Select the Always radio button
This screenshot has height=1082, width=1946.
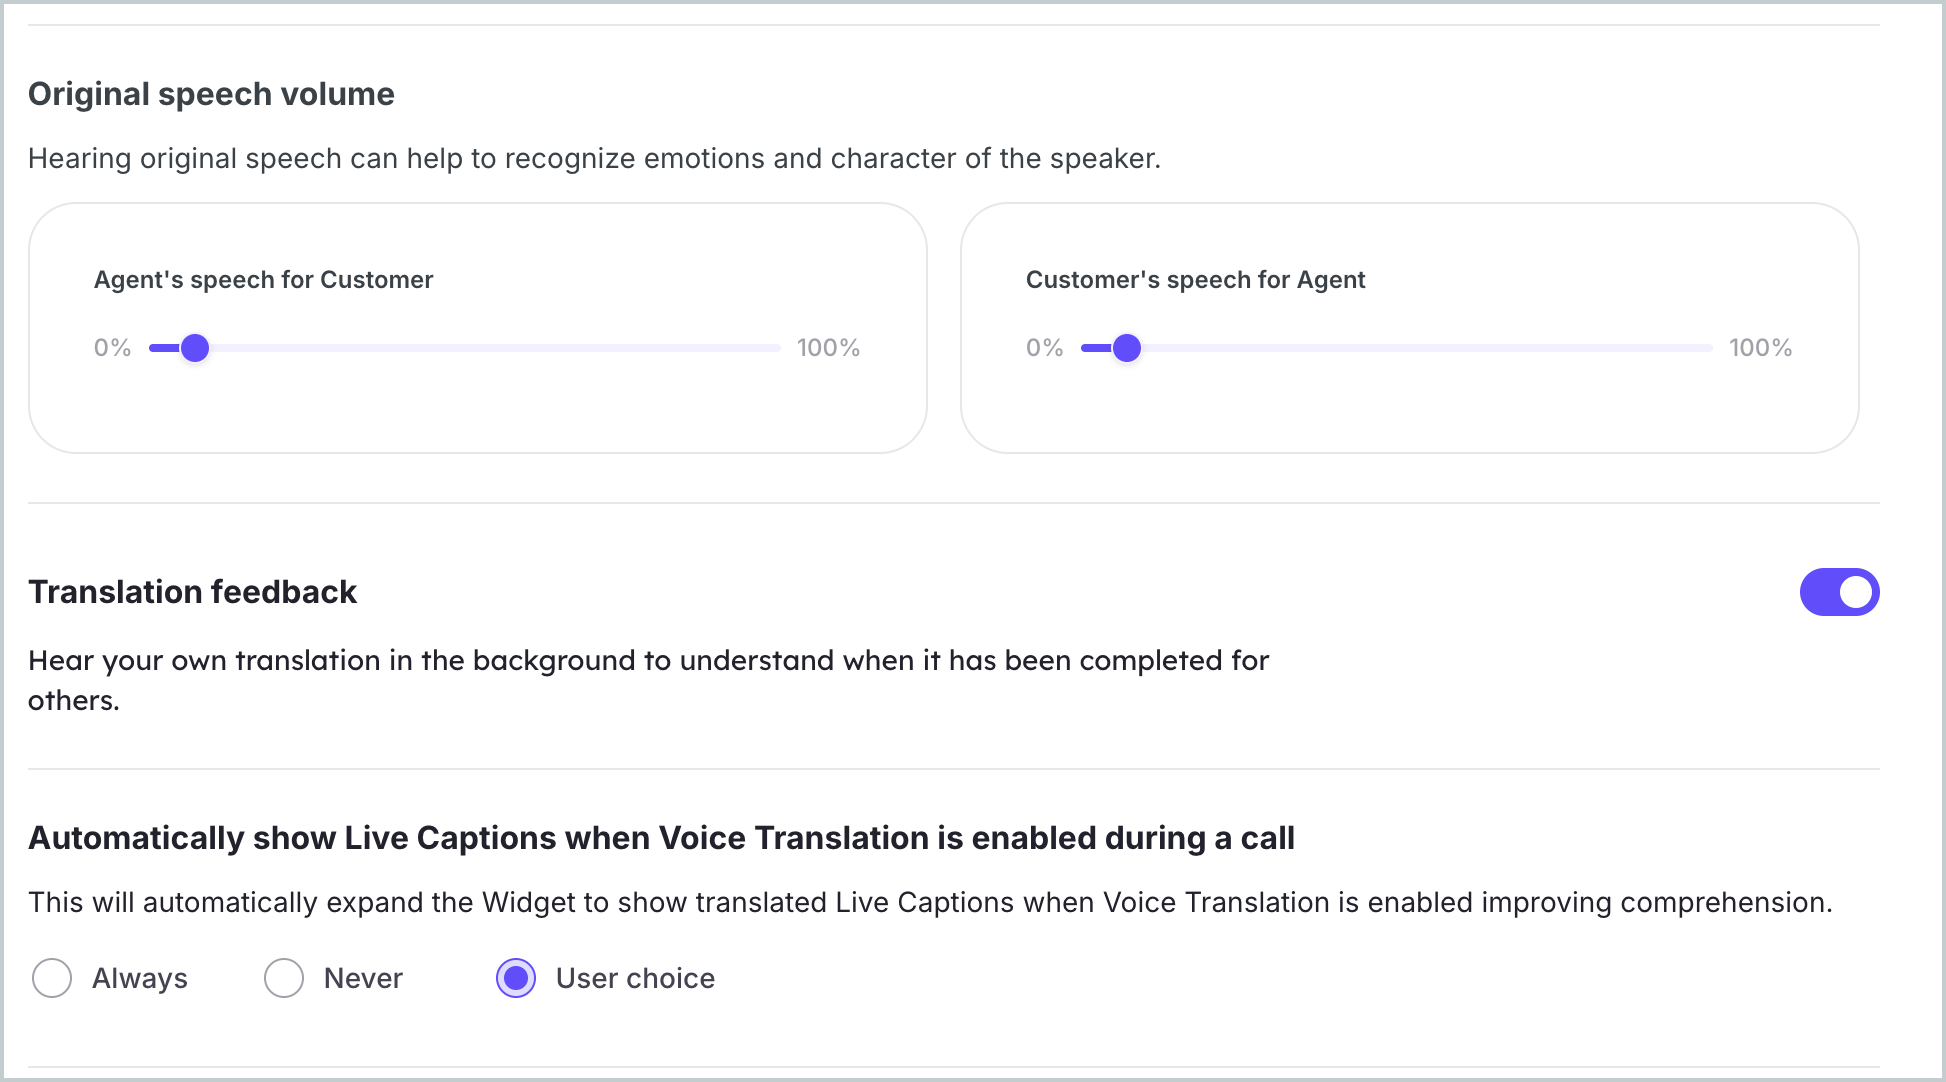coord(51,978)
